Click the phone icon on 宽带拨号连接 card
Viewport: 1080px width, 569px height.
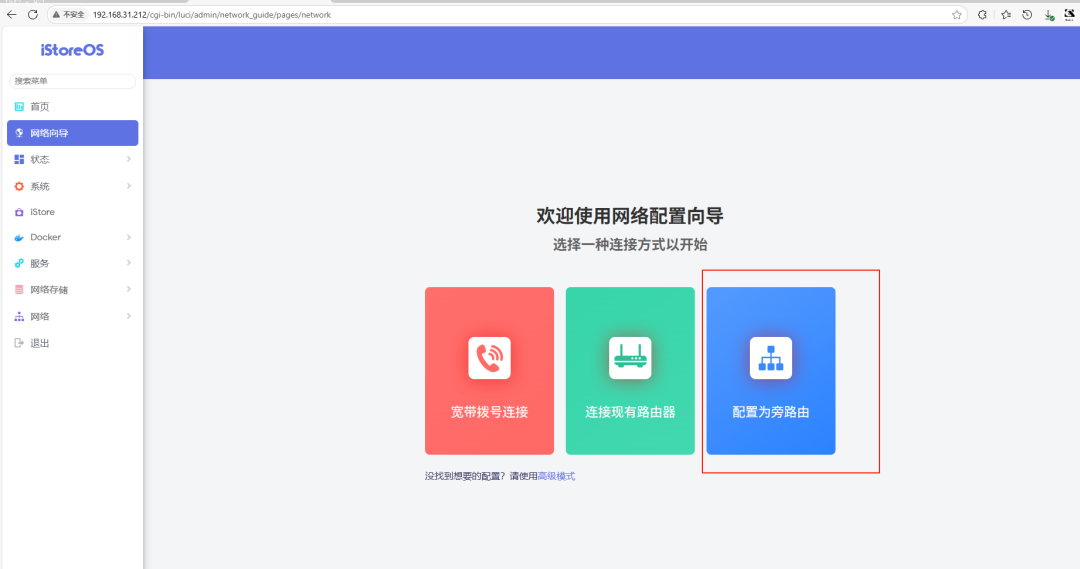pos(490,358)
